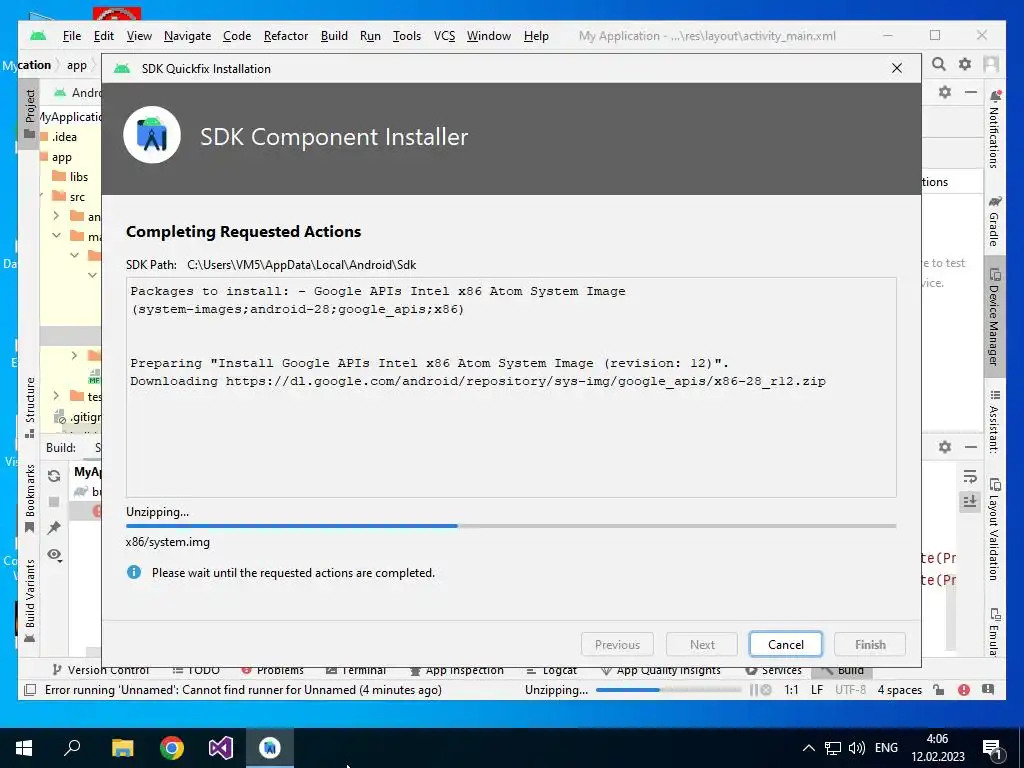
Task: Open the Refactor menu
Action: tap(286, 36)
